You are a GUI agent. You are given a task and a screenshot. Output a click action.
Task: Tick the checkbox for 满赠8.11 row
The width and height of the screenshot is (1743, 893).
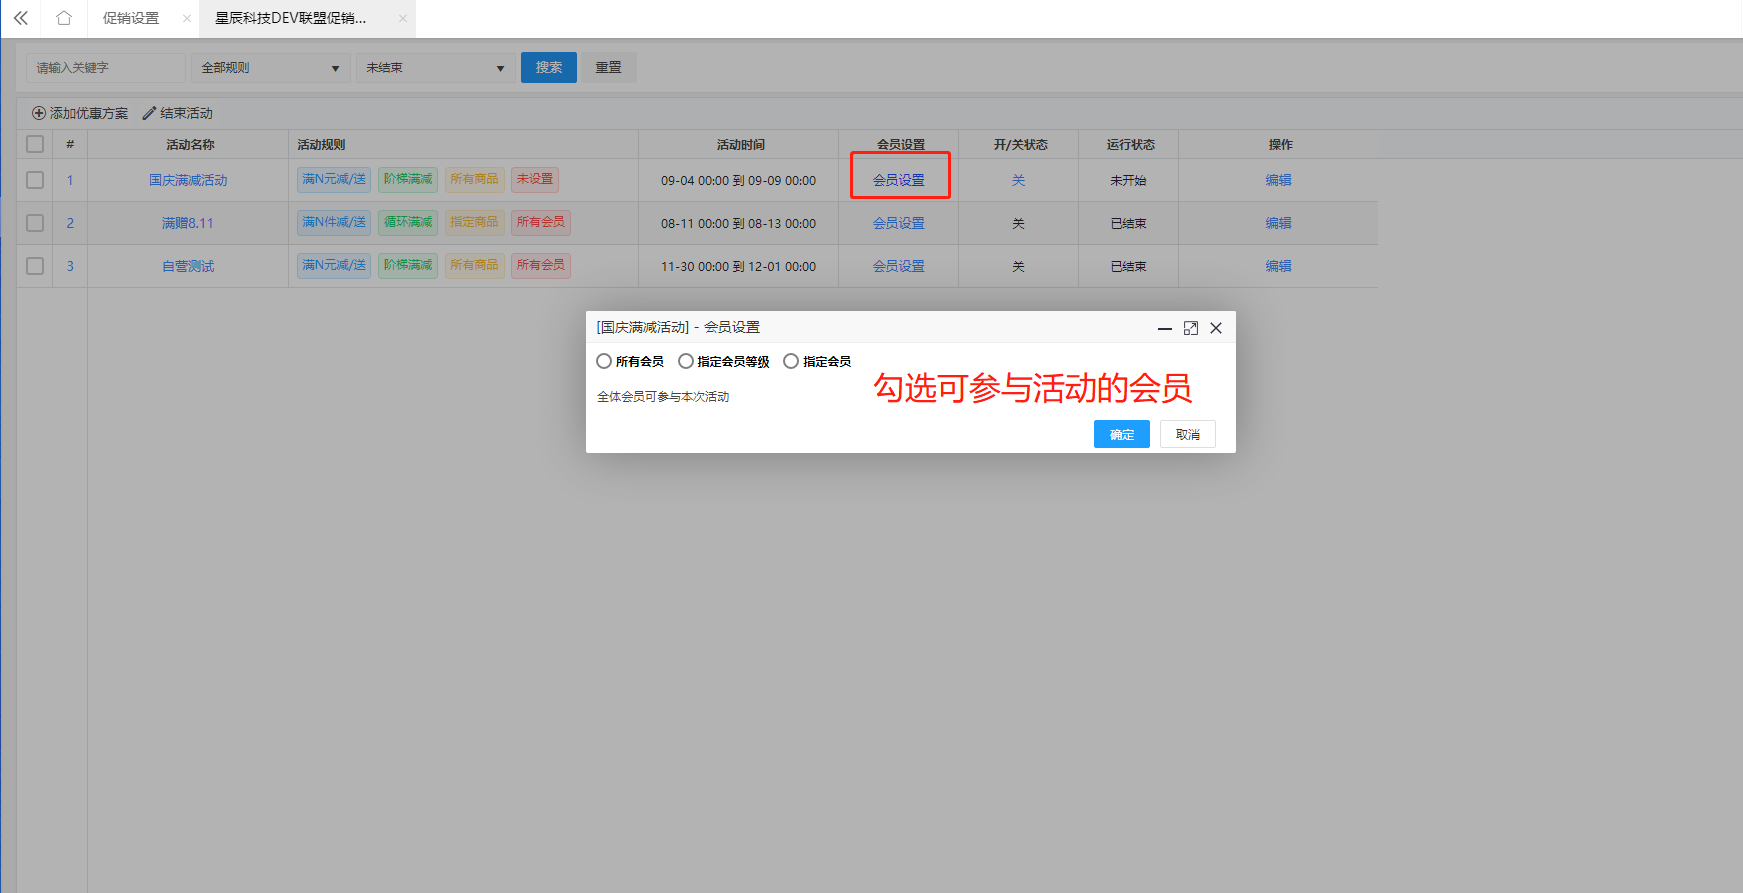point(35,223)
